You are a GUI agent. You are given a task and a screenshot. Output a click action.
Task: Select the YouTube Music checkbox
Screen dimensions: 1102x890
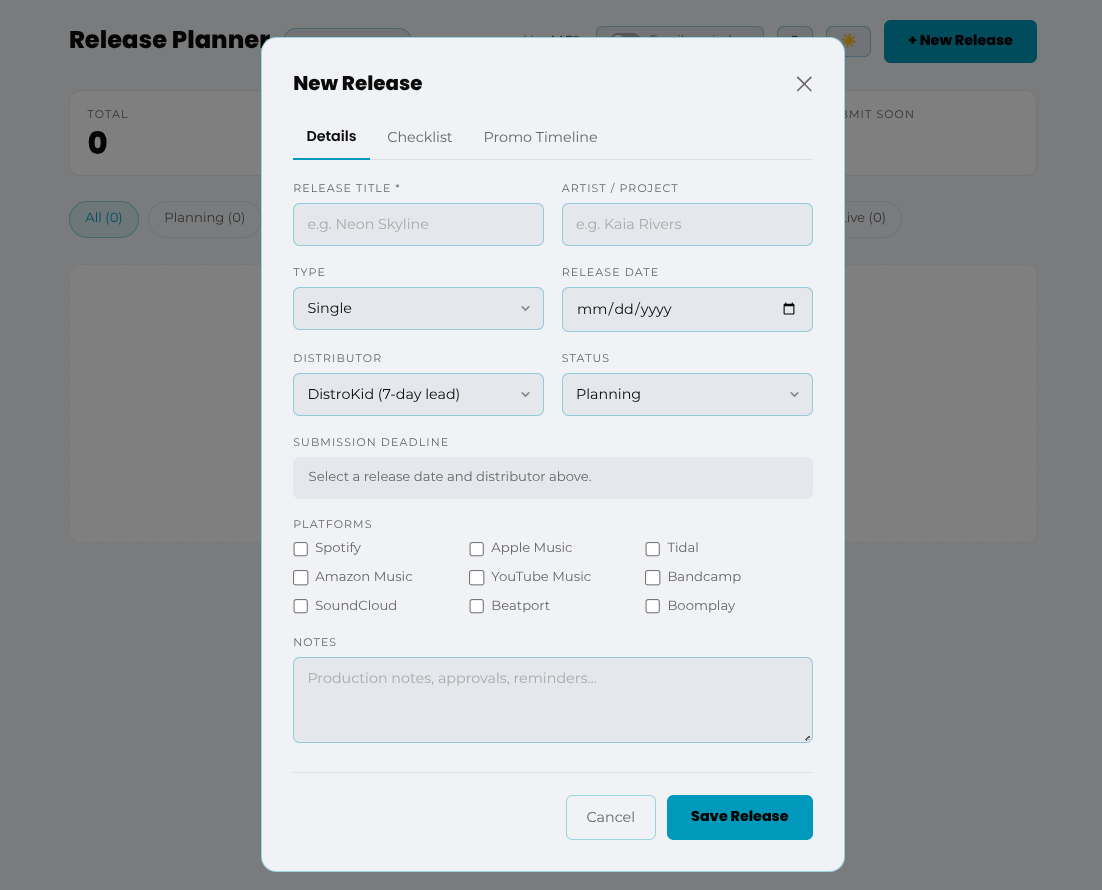coord(477,577)
